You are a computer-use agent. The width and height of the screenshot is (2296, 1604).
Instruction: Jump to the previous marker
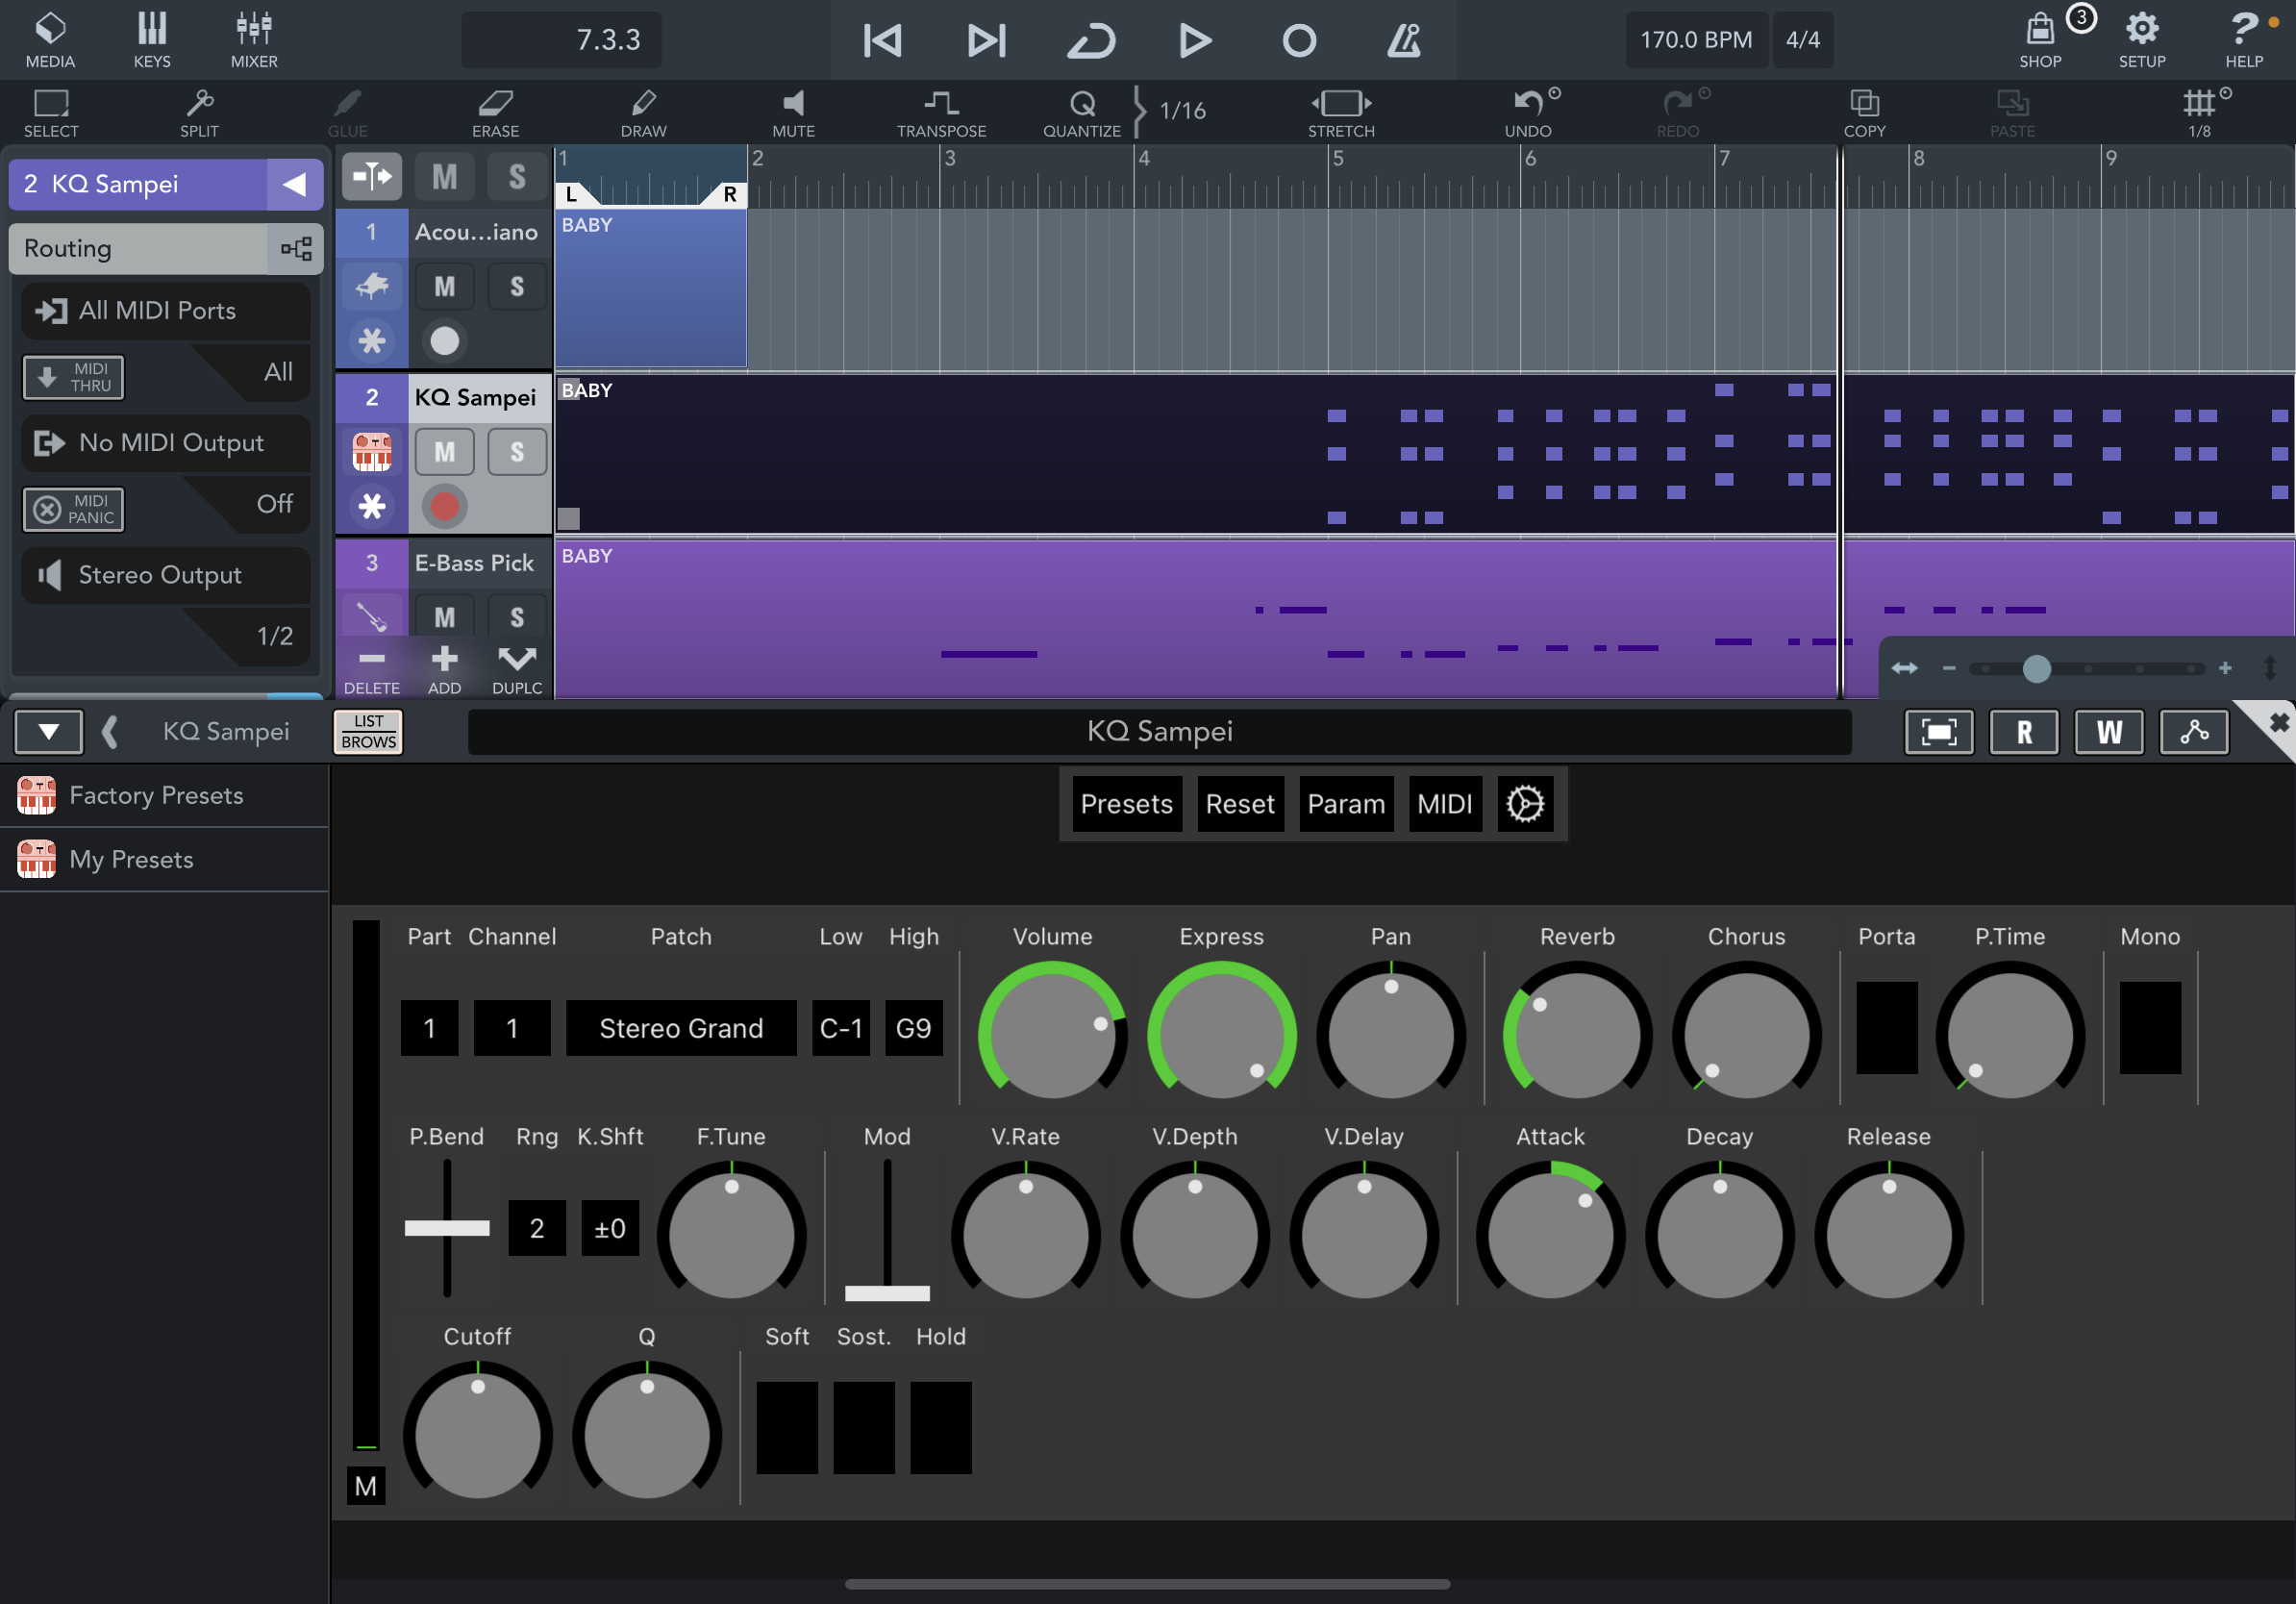[882, 40]
